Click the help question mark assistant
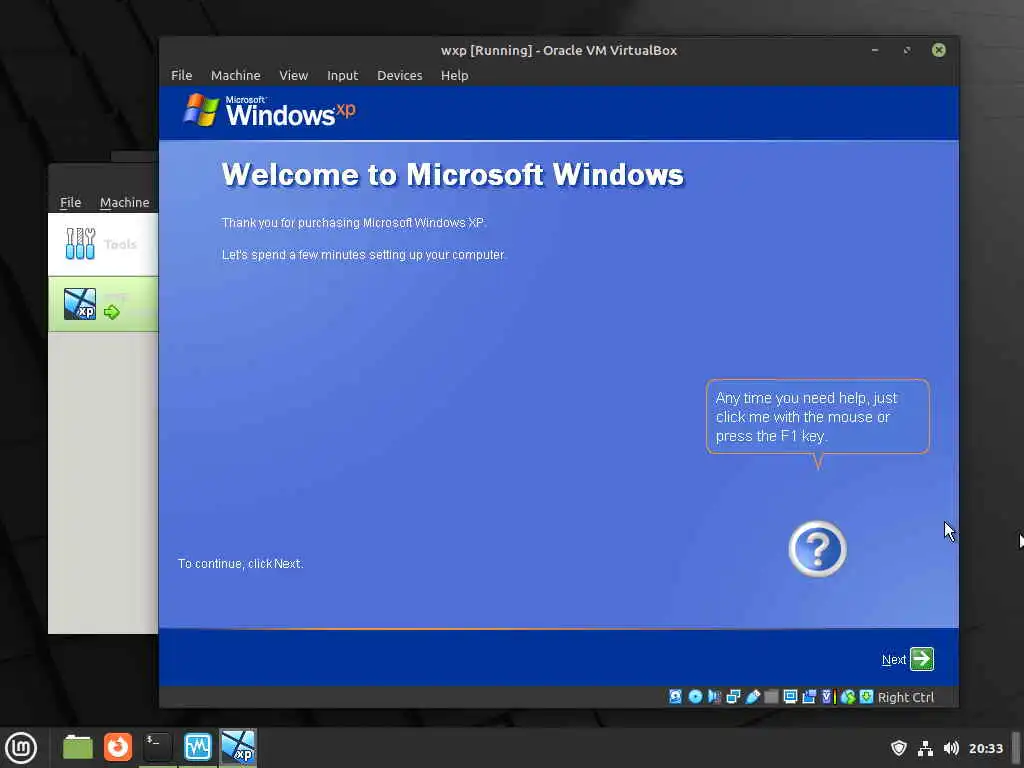 pos(817,549)
